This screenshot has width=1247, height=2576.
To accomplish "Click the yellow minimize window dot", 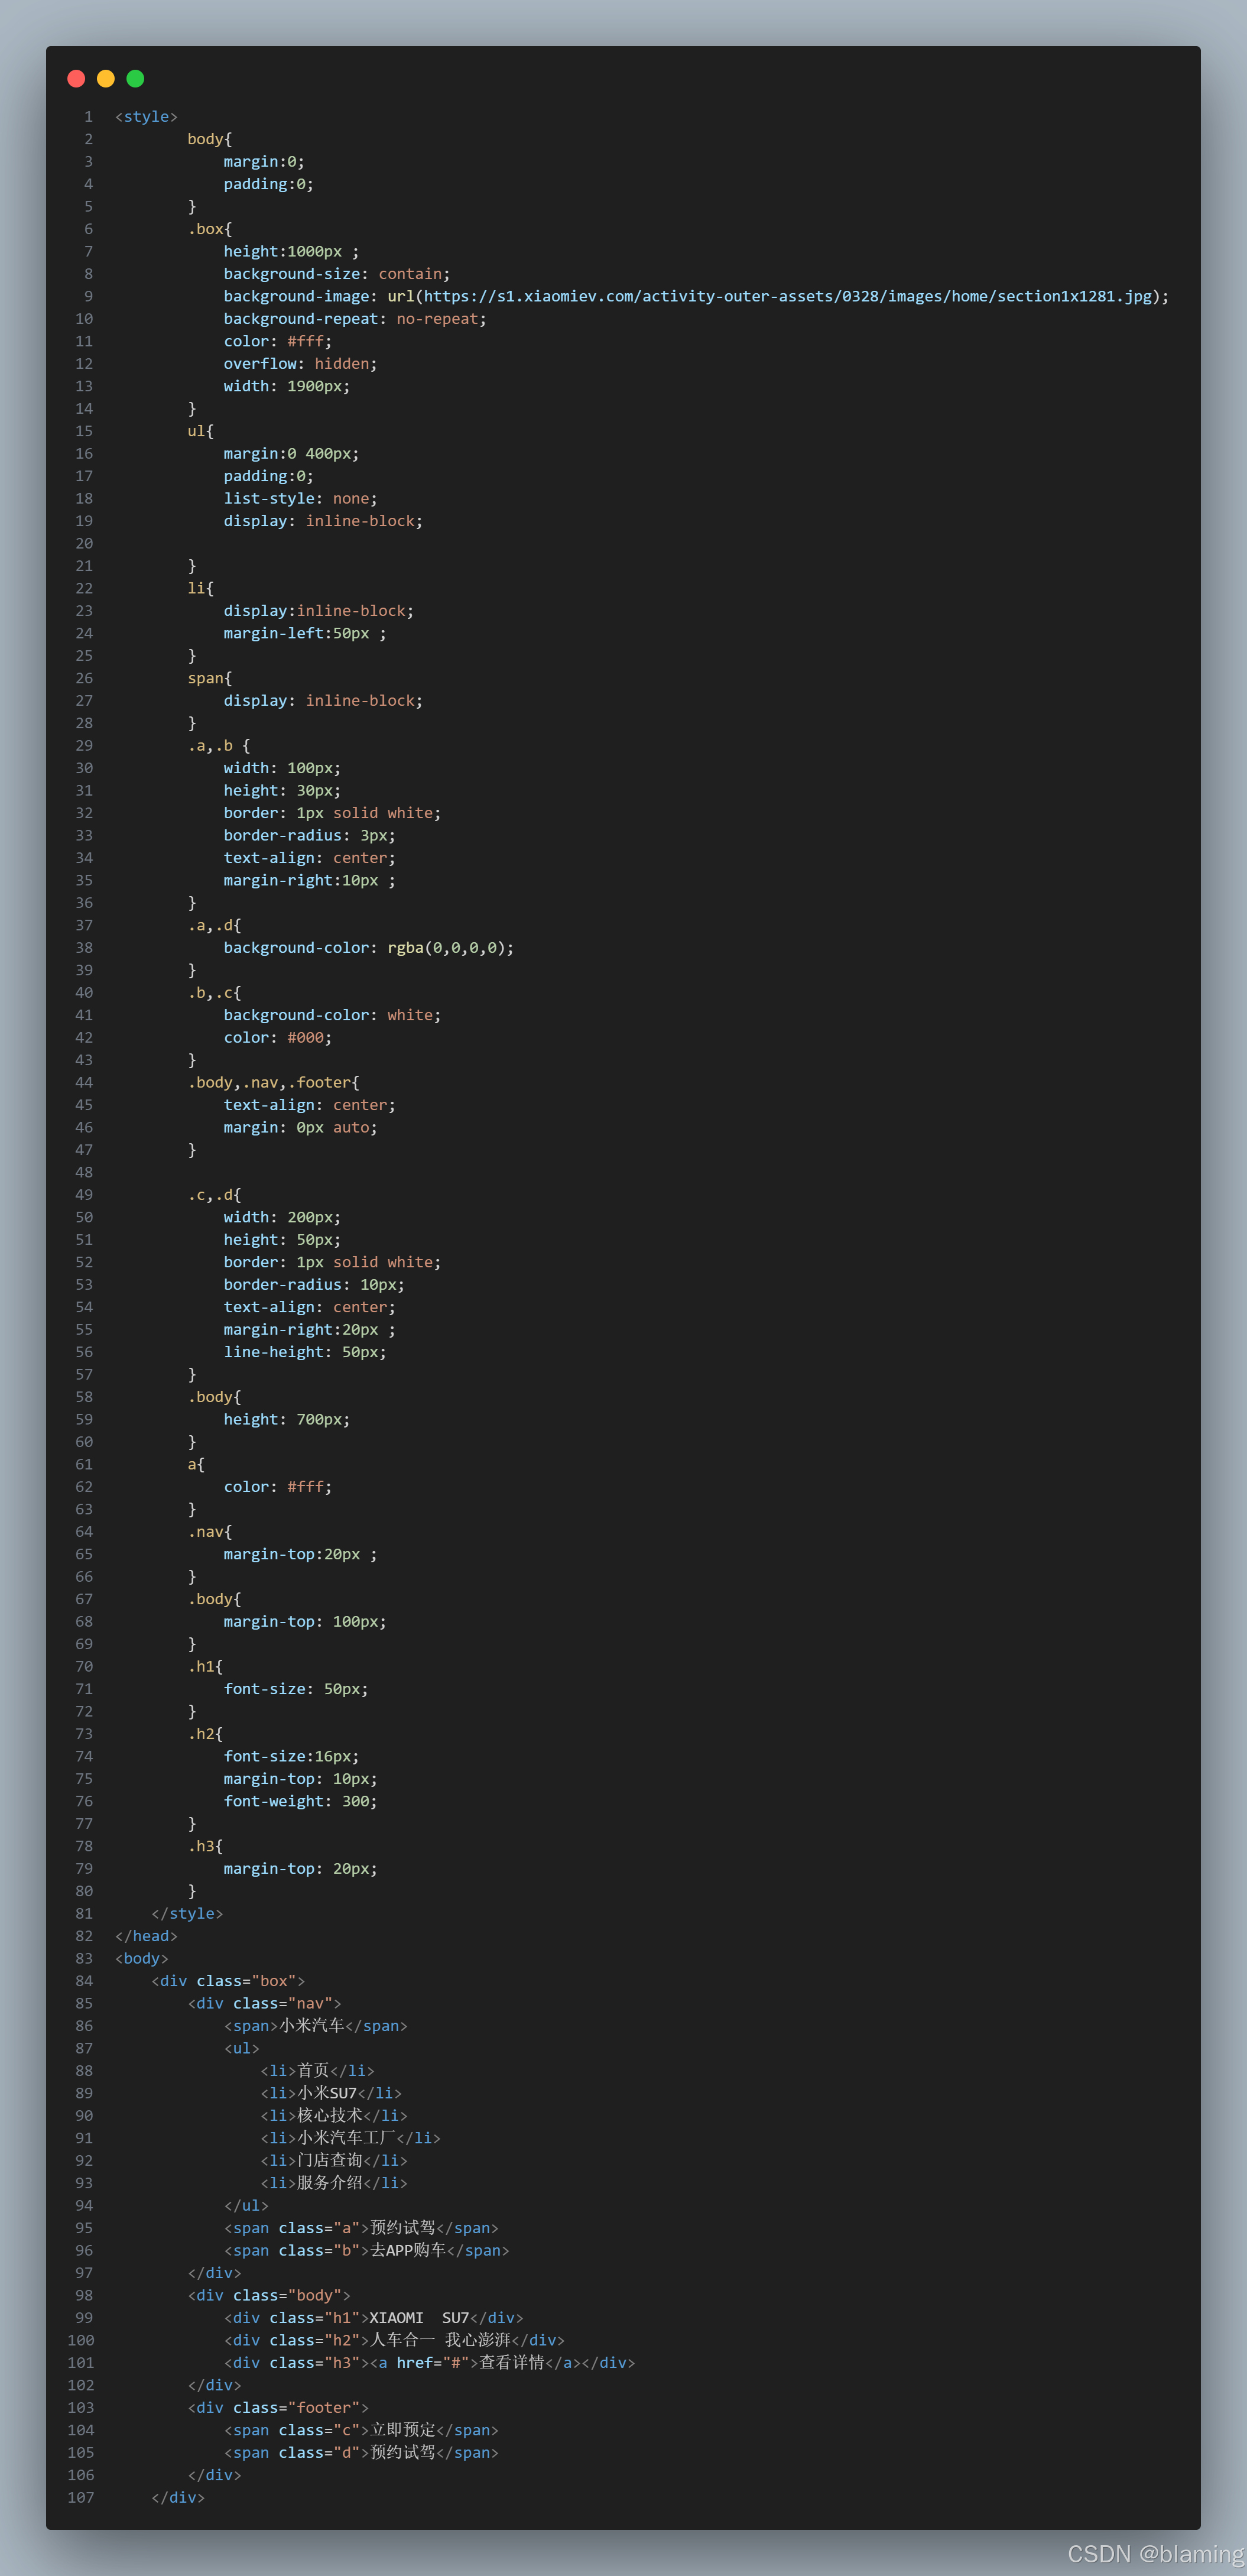I will (x=106, y=79).
